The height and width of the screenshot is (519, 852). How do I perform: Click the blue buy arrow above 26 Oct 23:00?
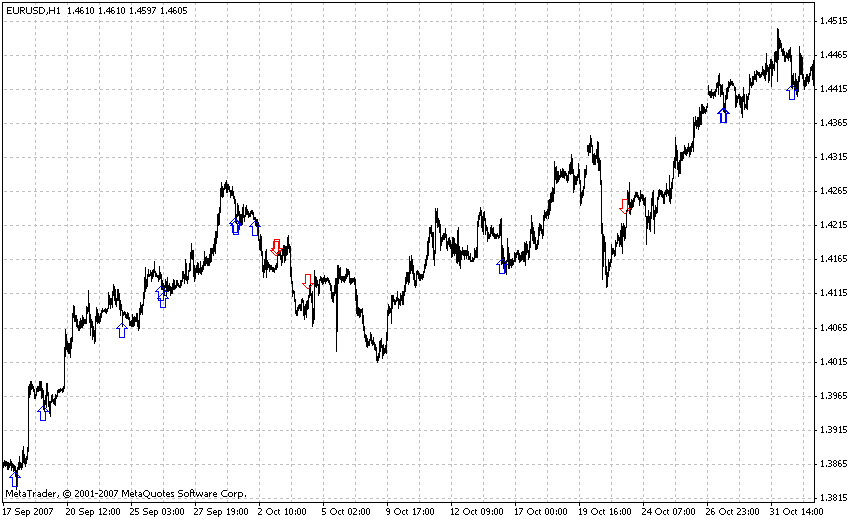(x=723, y=115)
